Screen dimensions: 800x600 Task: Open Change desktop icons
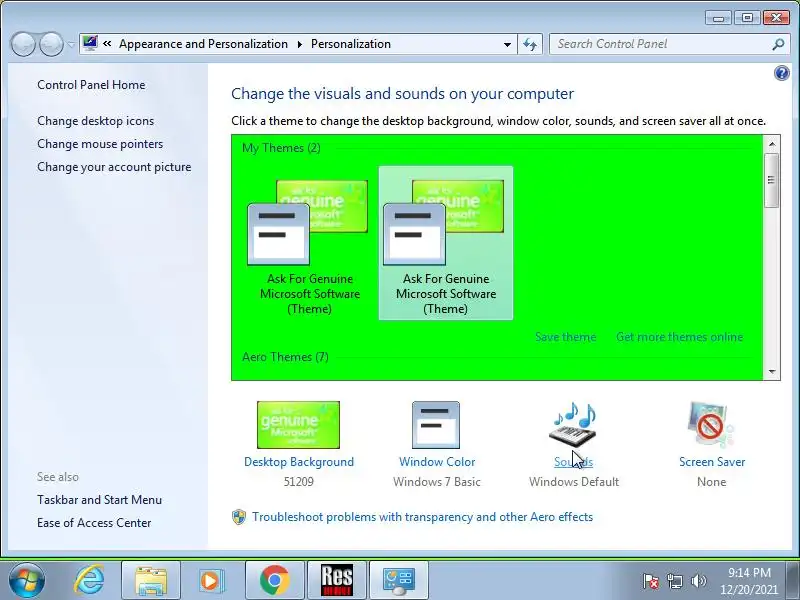pyautogui.click(x=95, y=121)
